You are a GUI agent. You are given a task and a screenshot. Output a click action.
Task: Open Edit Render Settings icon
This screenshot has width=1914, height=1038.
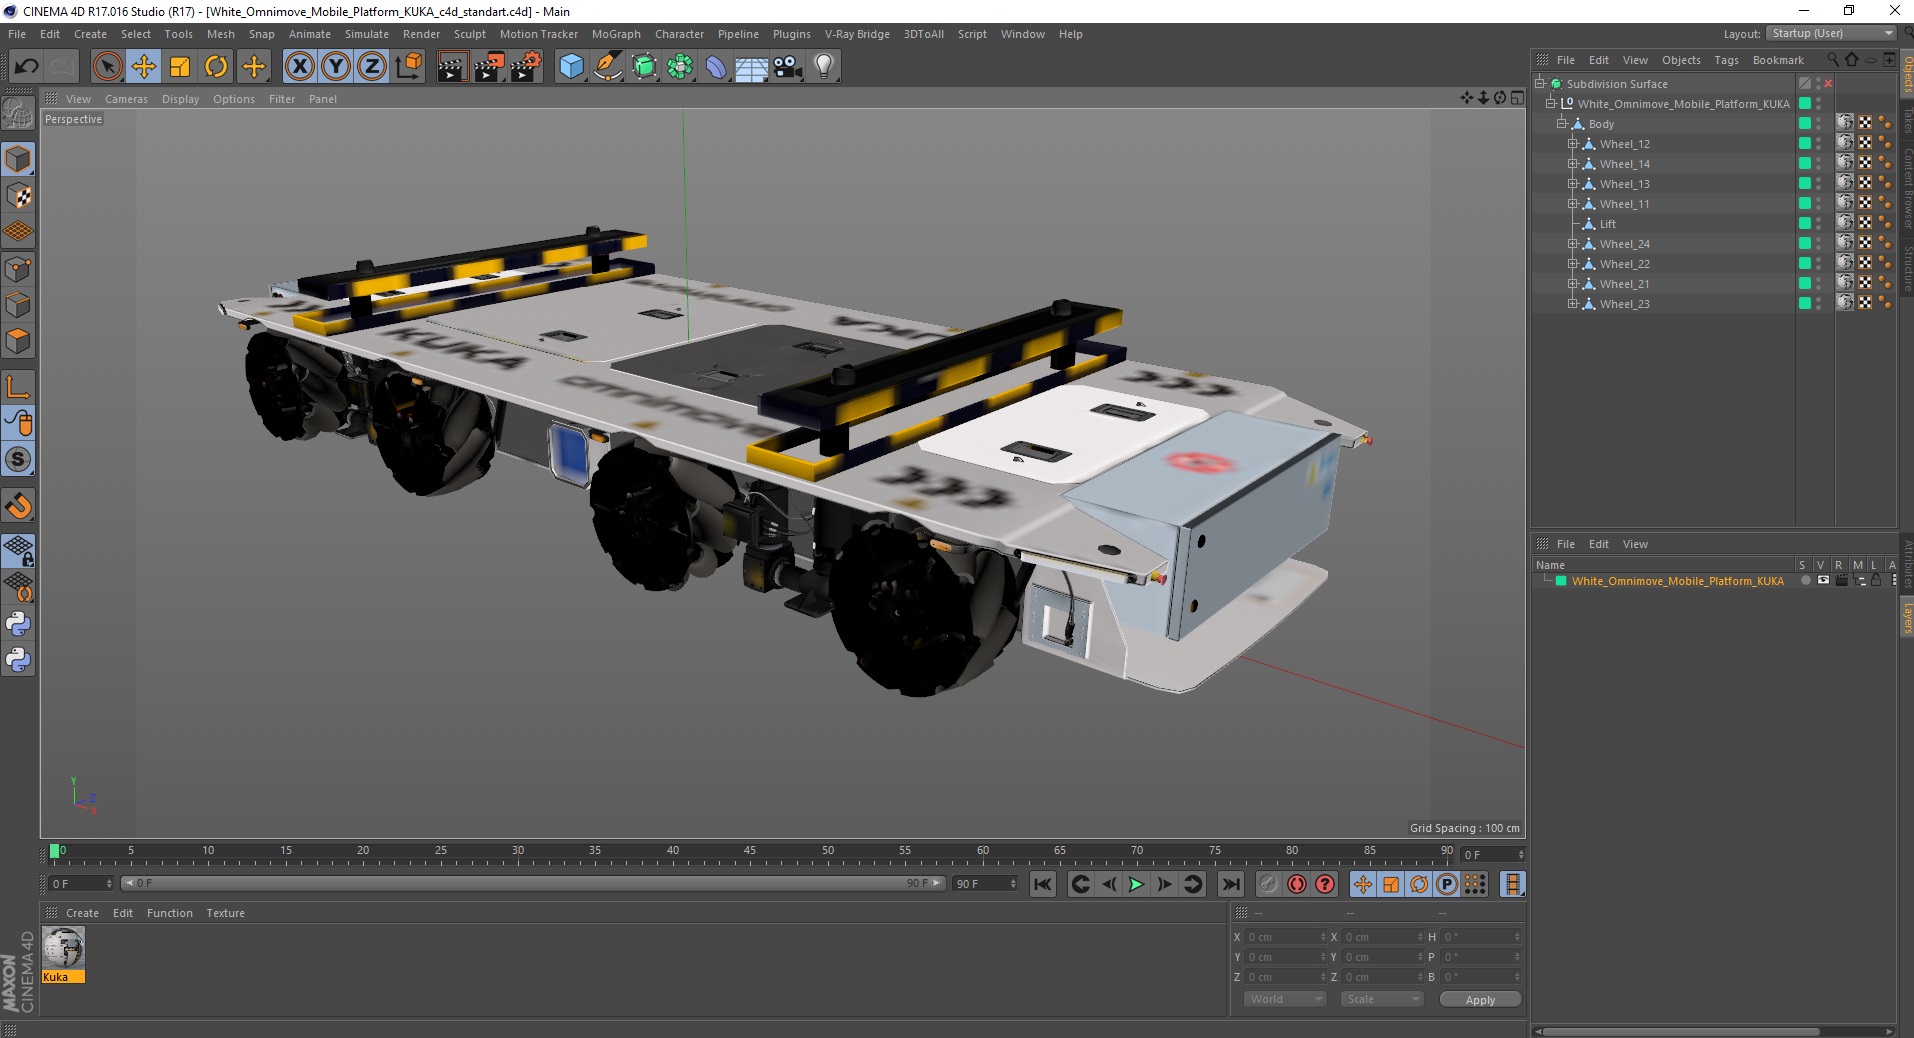coord(525,67)
